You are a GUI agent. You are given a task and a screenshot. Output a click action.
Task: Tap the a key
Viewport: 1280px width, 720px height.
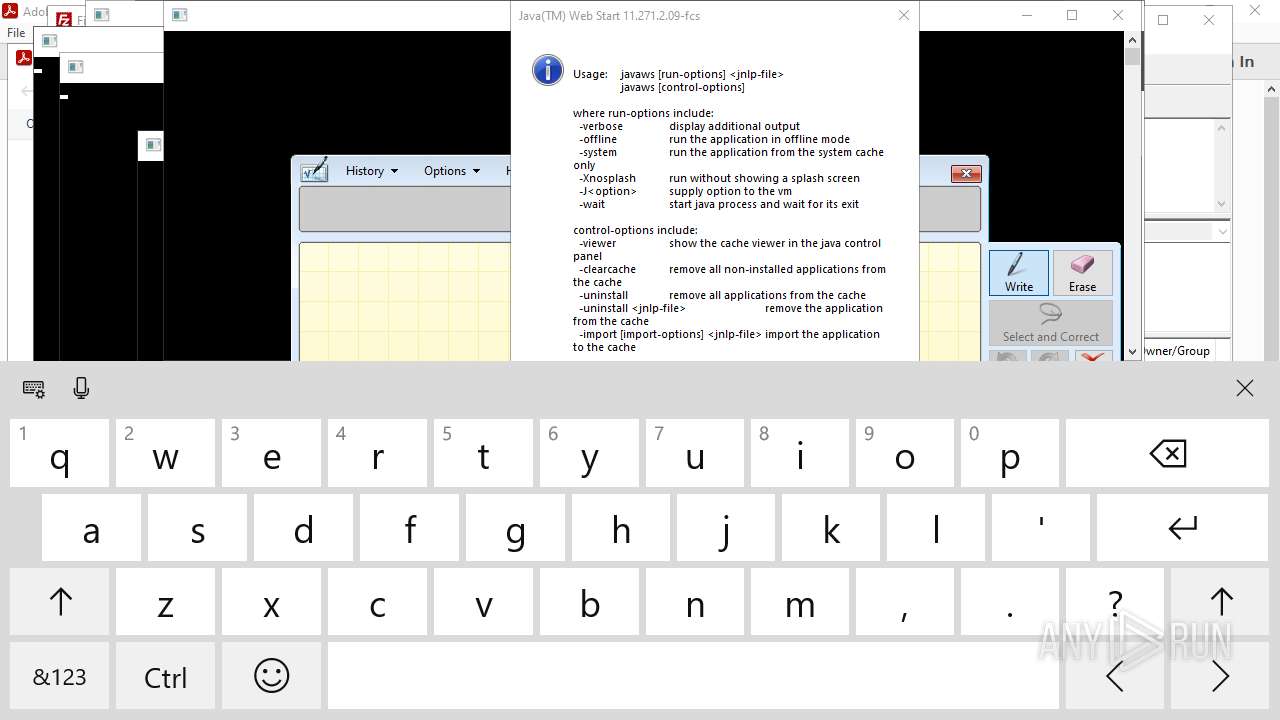pos(91,528)
